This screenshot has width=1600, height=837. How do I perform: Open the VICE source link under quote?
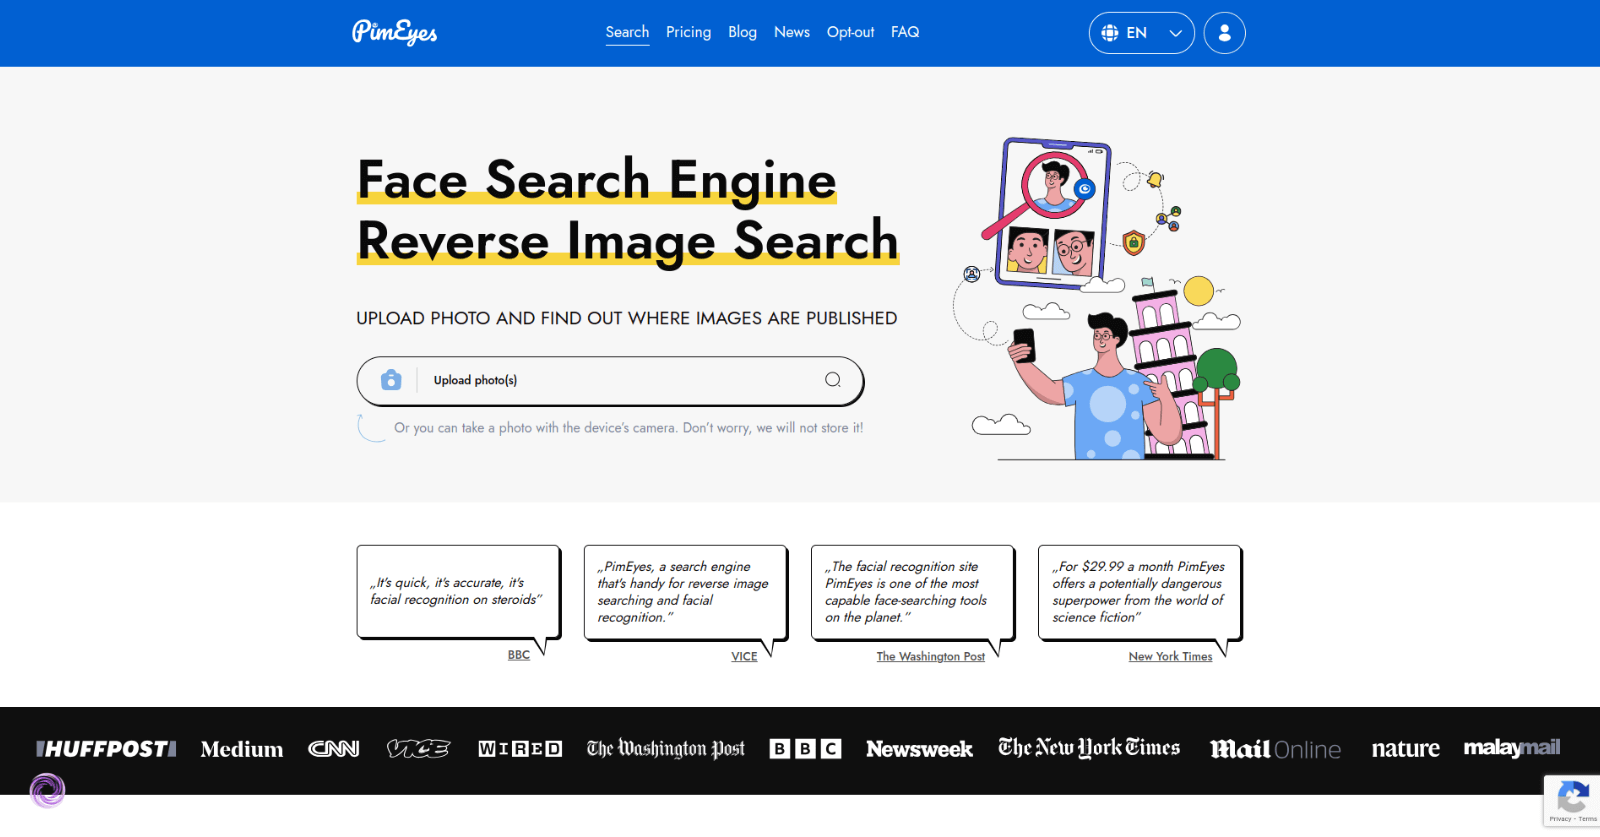coord(744,656)
